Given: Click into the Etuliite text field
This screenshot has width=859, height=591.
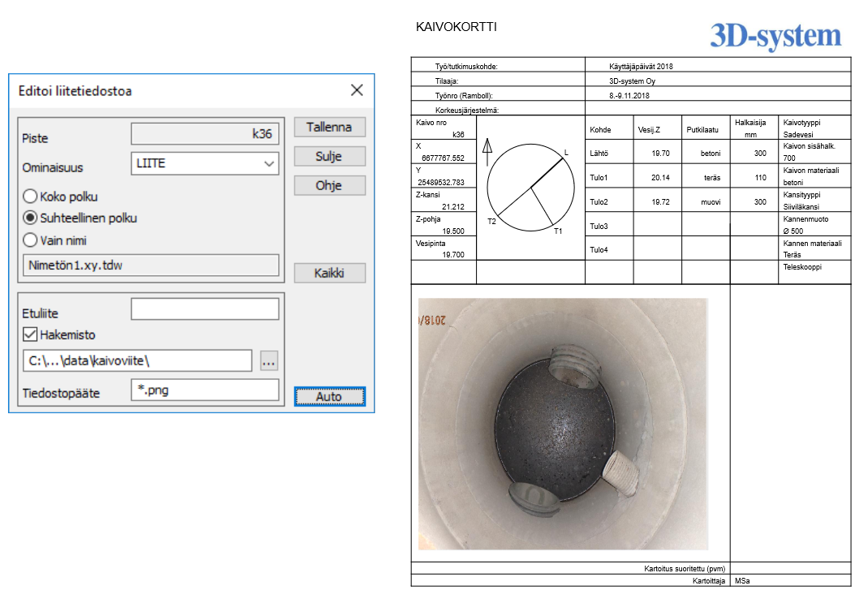Looking at the screenshot, I should pyautogui.click(x=205, y=310).
